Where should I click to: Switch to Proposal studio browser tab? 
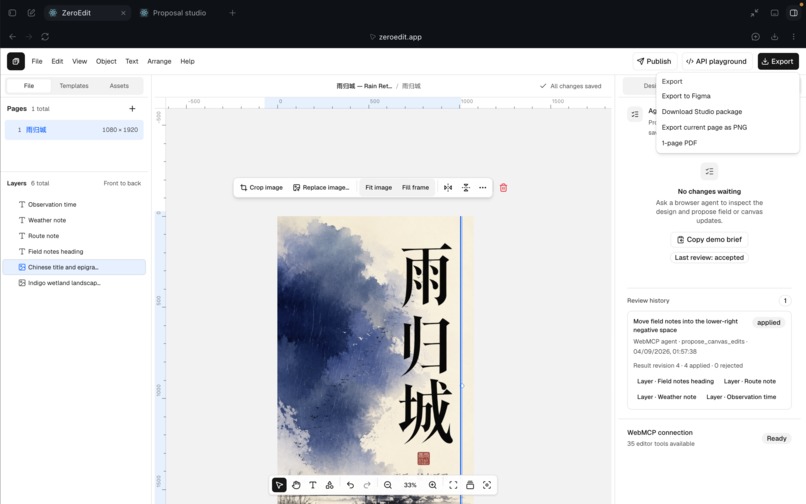[174, 13]
